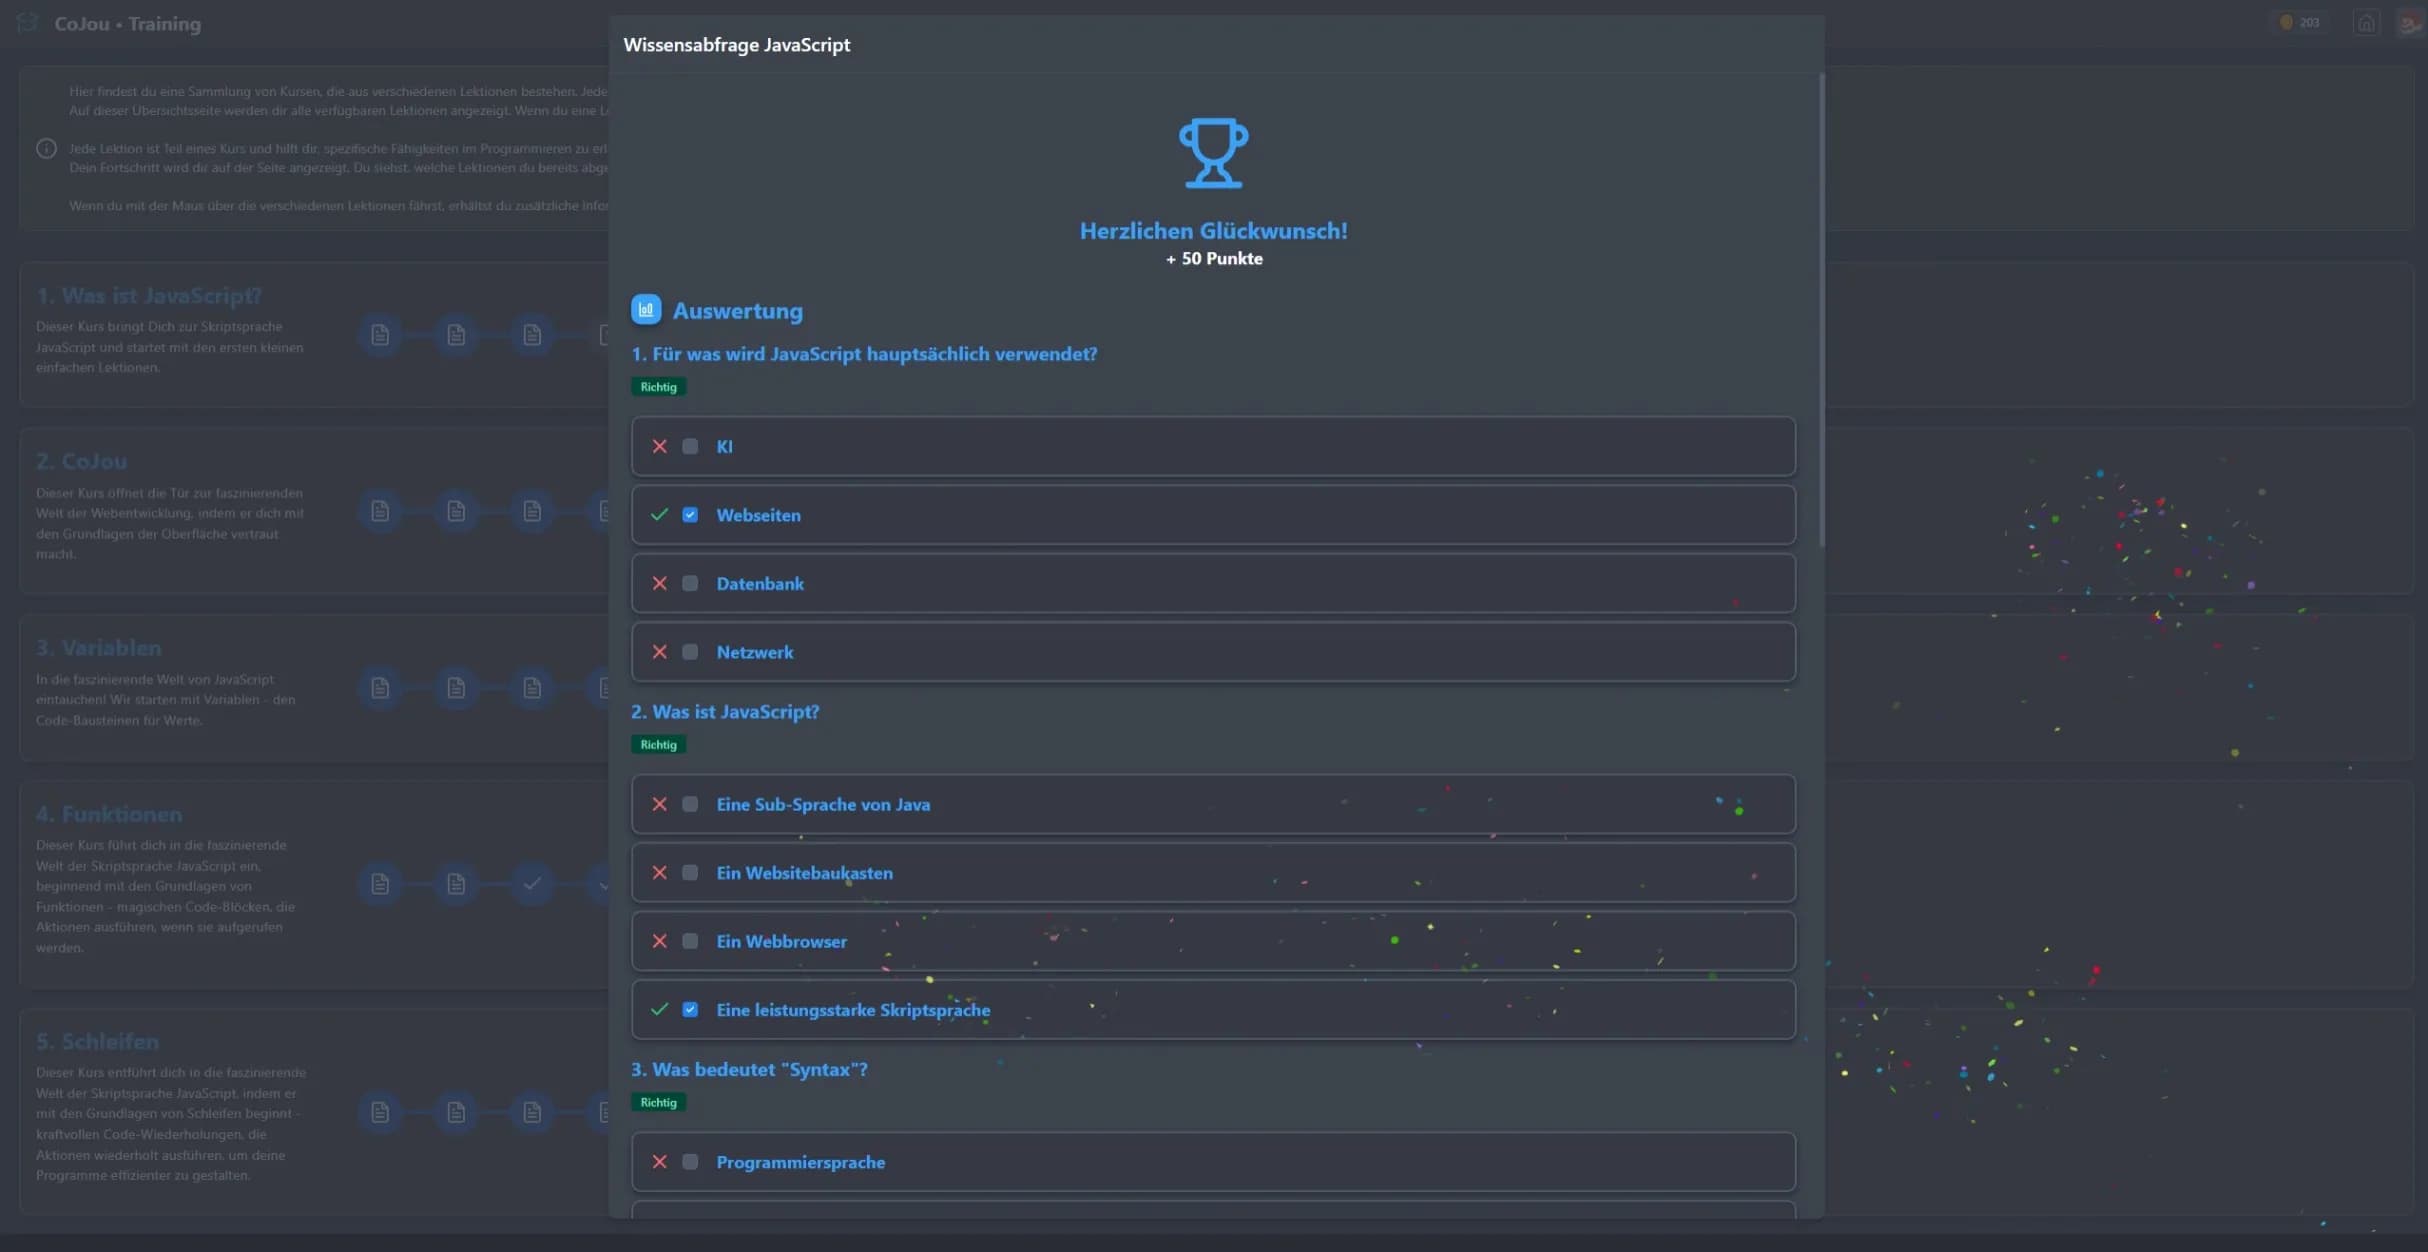The height and width of the screenshot is (1252, 2428).
Task: Click the red X beside Ein Websitebaukasten
Action: (660, 873)
